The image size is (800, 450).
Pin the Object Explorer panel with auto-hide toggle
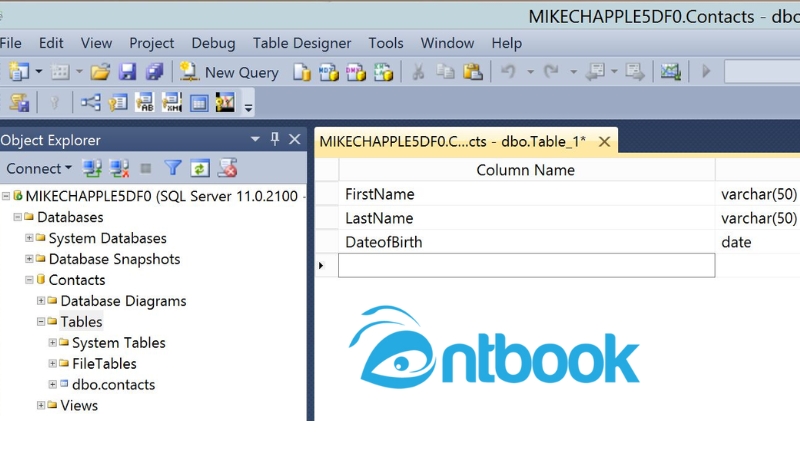(x=275, y=140)
